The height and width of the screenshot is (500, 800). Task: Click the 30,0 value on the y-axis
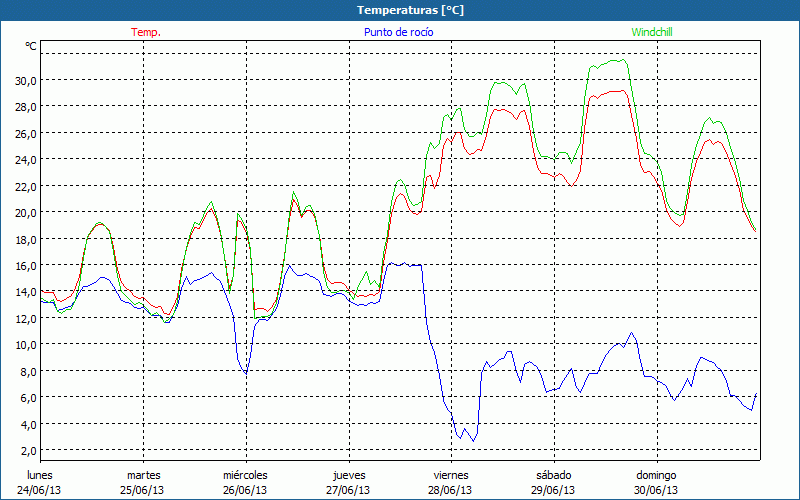[24, 80]
